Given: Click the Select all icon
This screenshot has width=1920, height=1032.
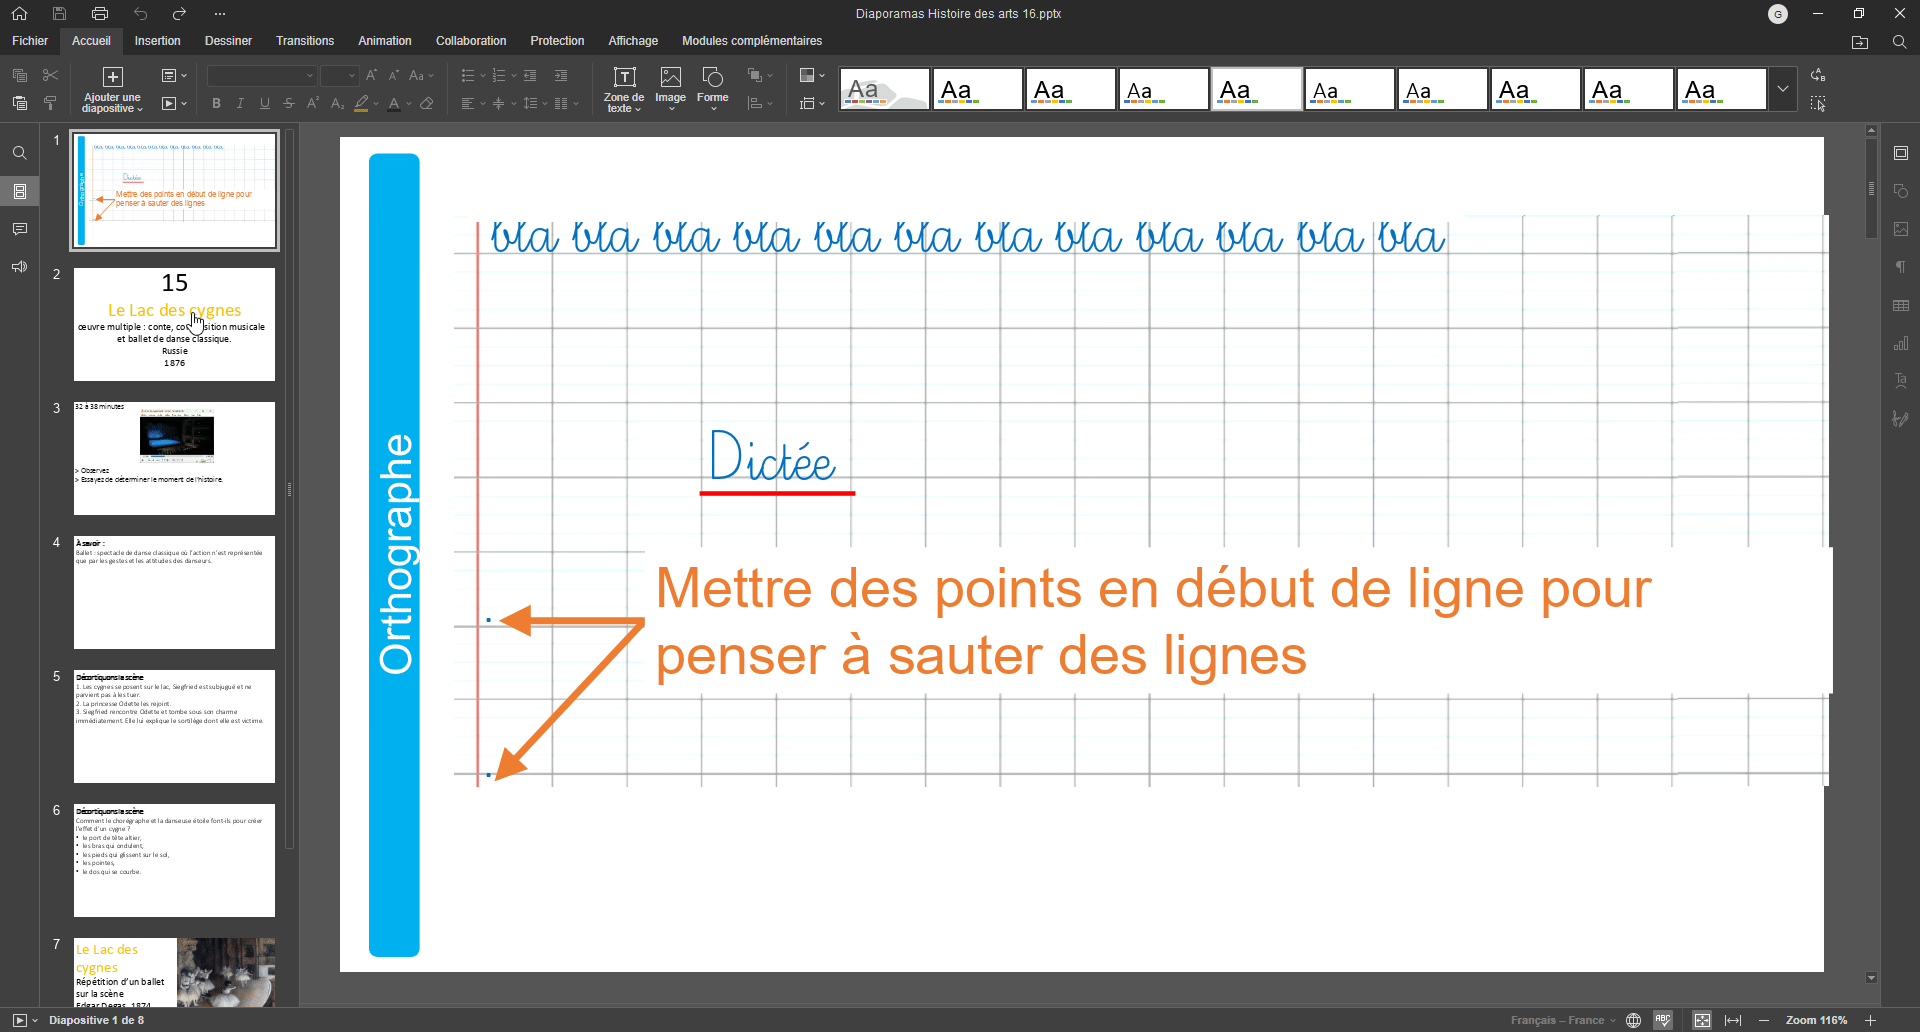Looking at the screenshot, I should tap(1818, 103).
